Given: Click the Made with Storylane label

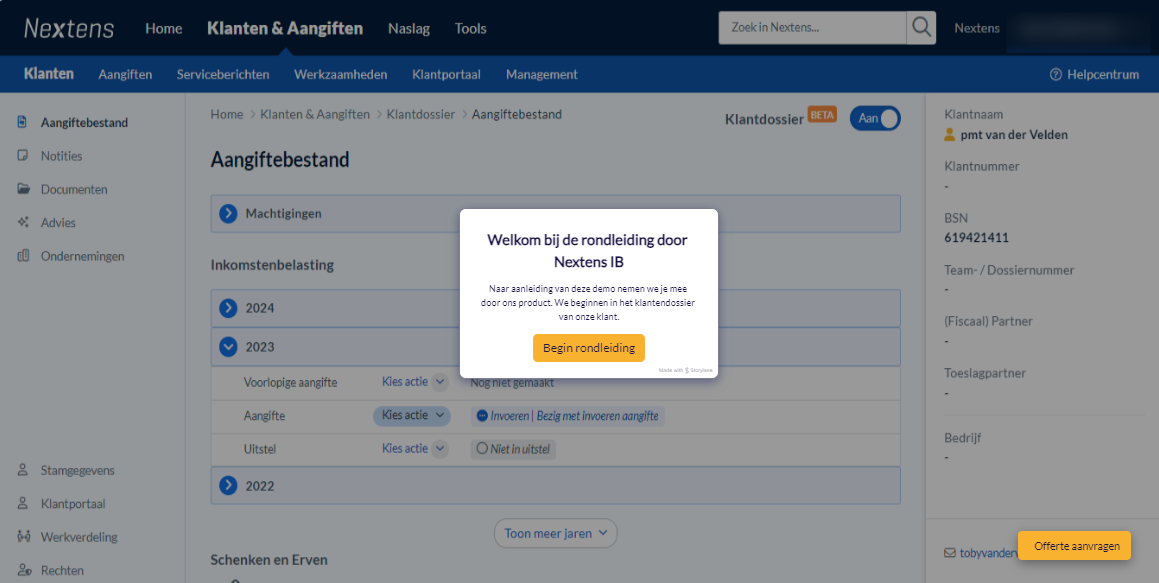Looking at the screenshot, I should (685, 370).
